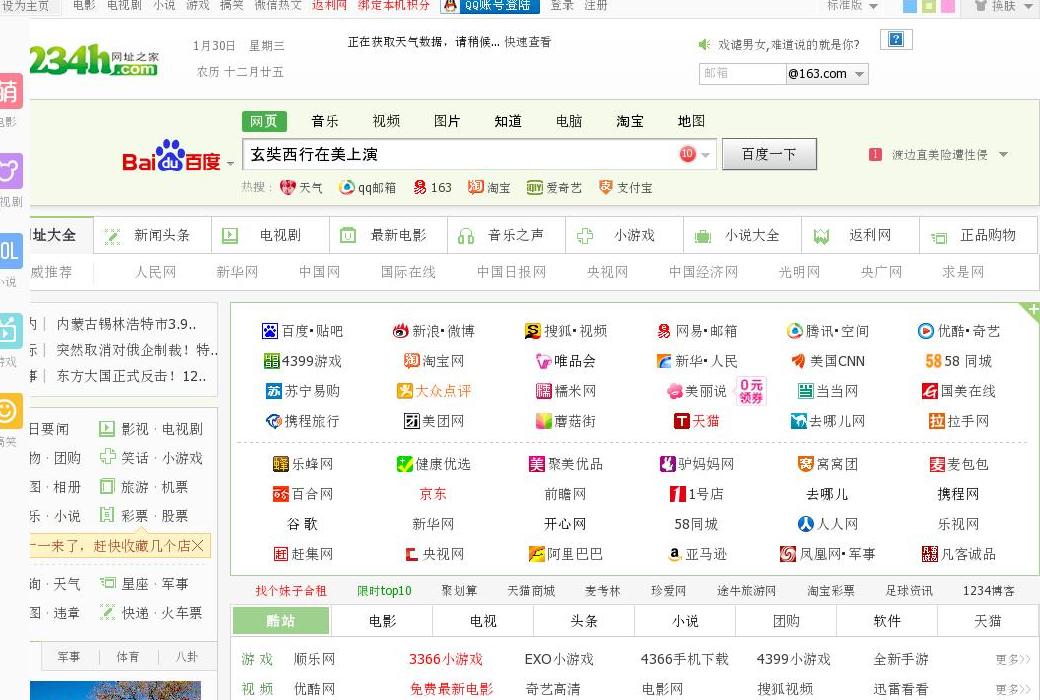Expand the 渡边直美 hot topics dropdown
Image resolution: width=1040 pixels, height=700 pixels.
(x=1004, y=155)
